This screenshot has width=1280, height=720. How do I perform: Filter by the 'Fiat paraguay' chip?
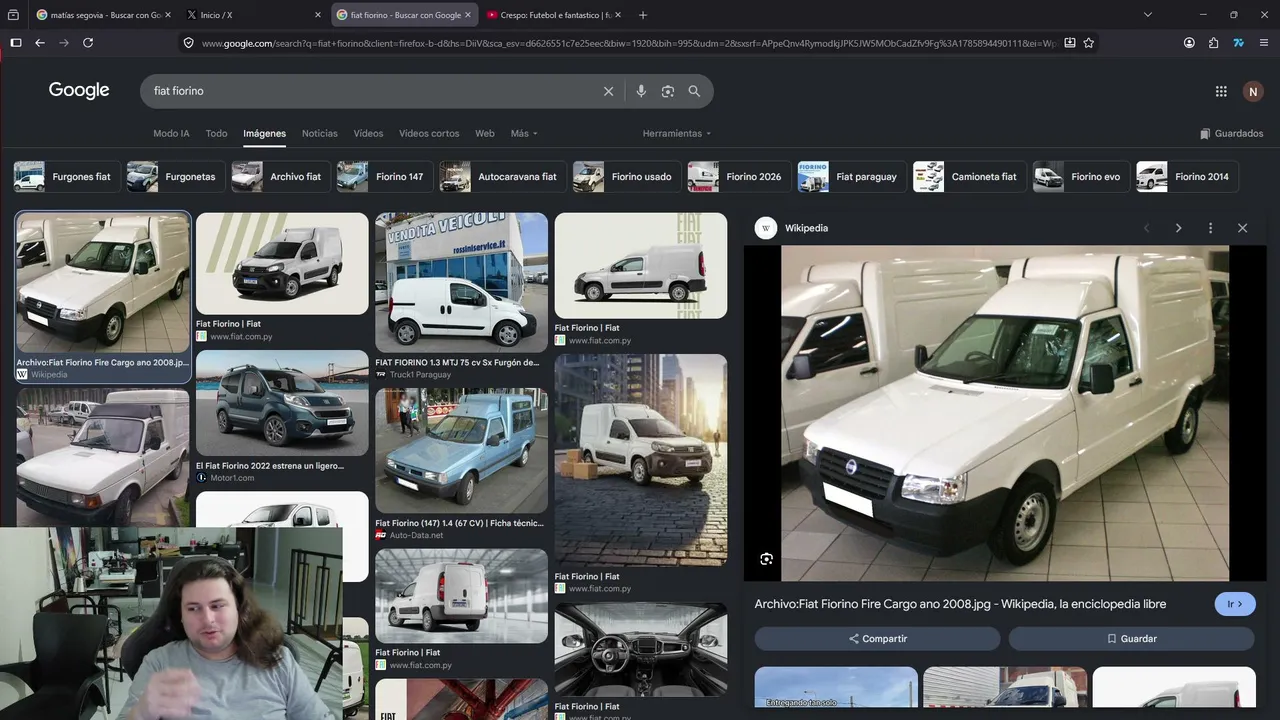pos(852,177)
